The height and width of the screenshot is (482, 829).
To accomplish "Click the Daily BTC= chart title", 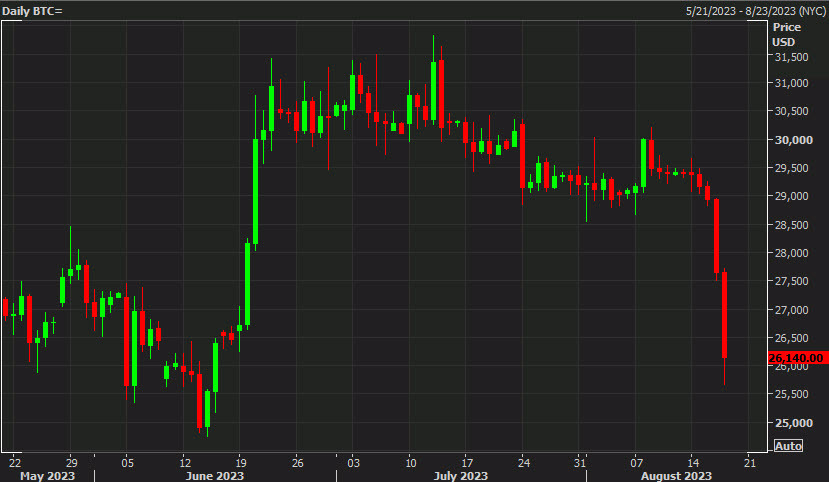I will [x=32, y=11].
